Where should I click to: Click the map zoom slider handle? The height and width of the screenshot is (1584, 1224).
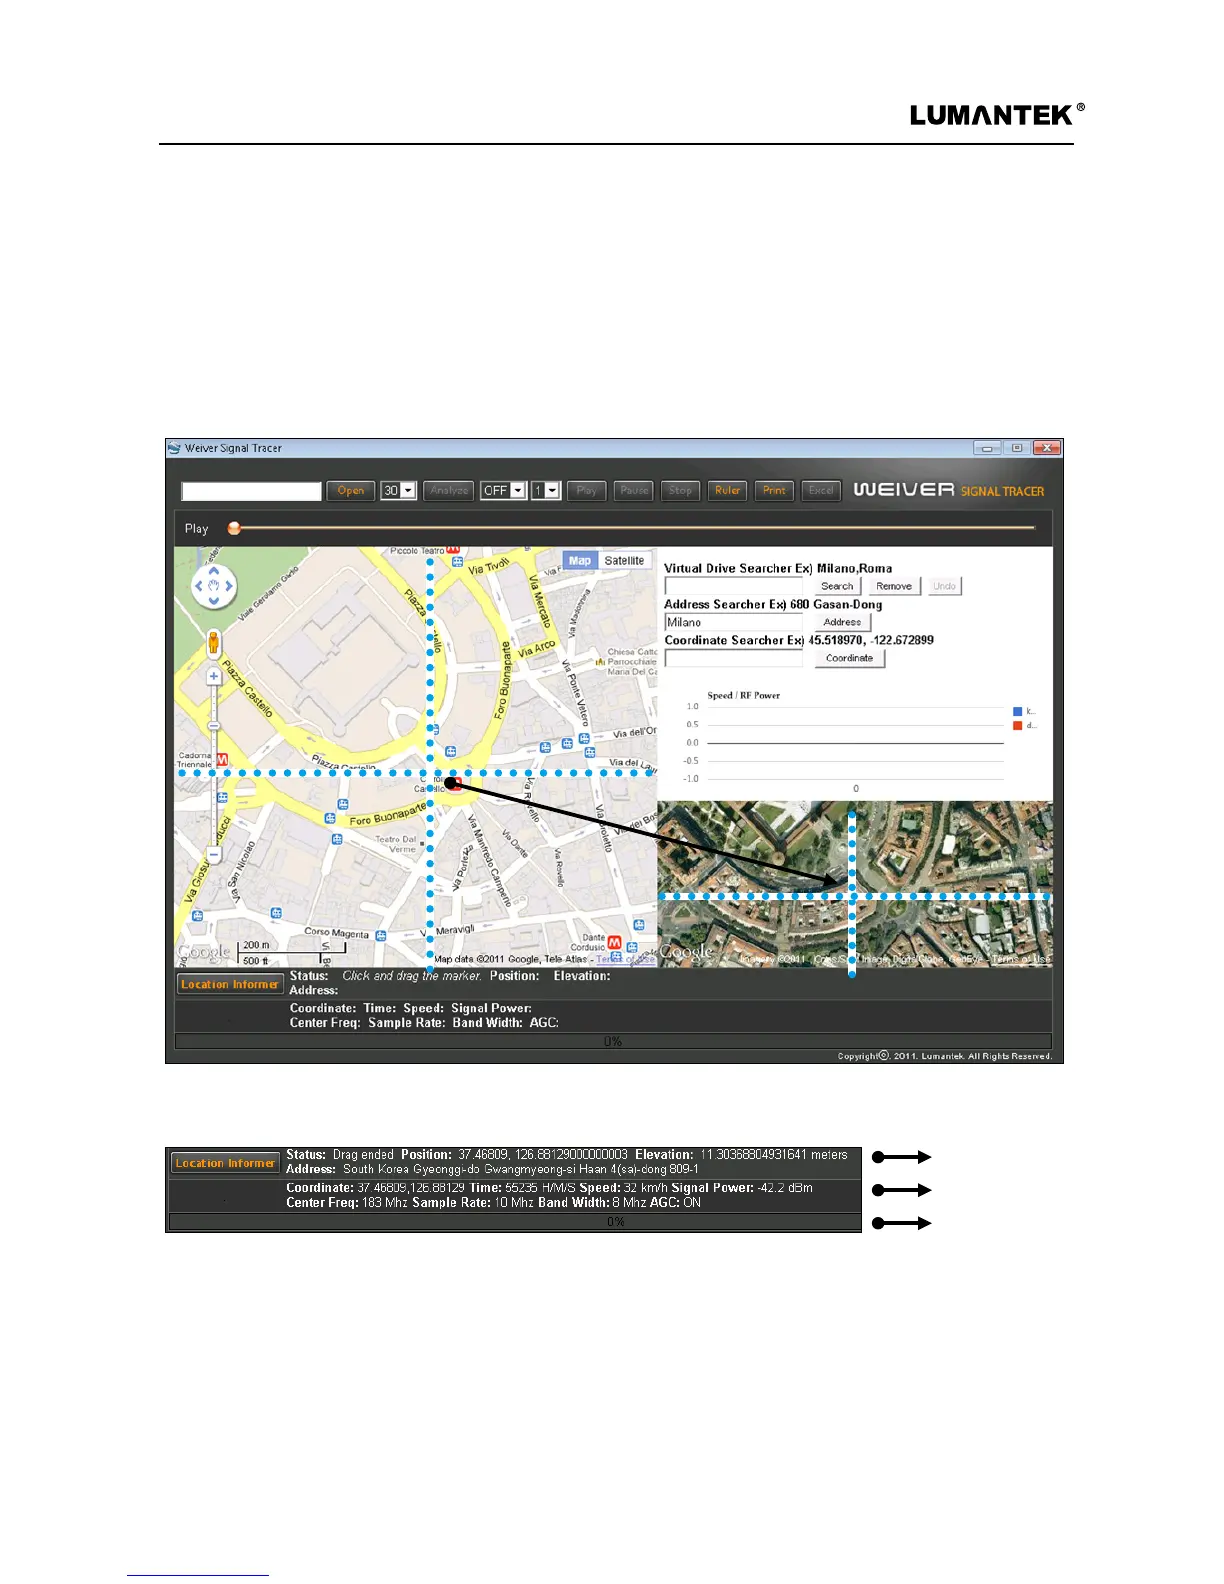(x=214, y=726)
